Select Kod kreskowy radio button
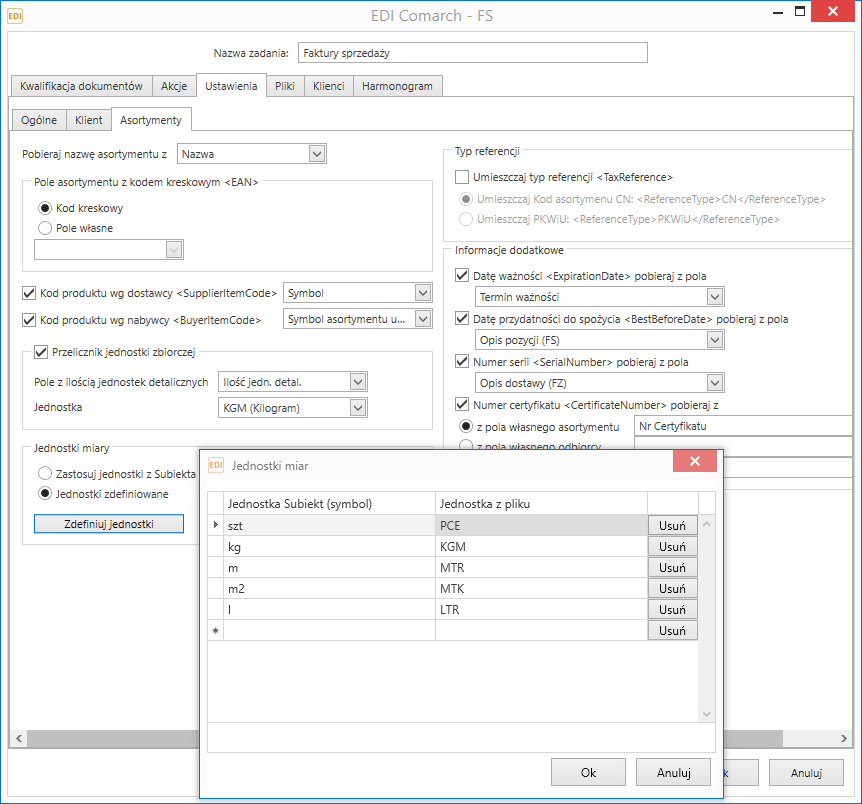 tap(45, 208)
